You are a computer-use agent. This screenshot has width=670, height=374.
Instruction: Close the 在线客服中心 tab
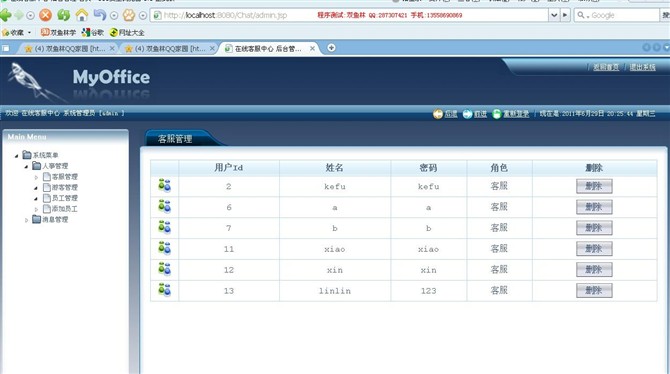[x=312, y=49]
